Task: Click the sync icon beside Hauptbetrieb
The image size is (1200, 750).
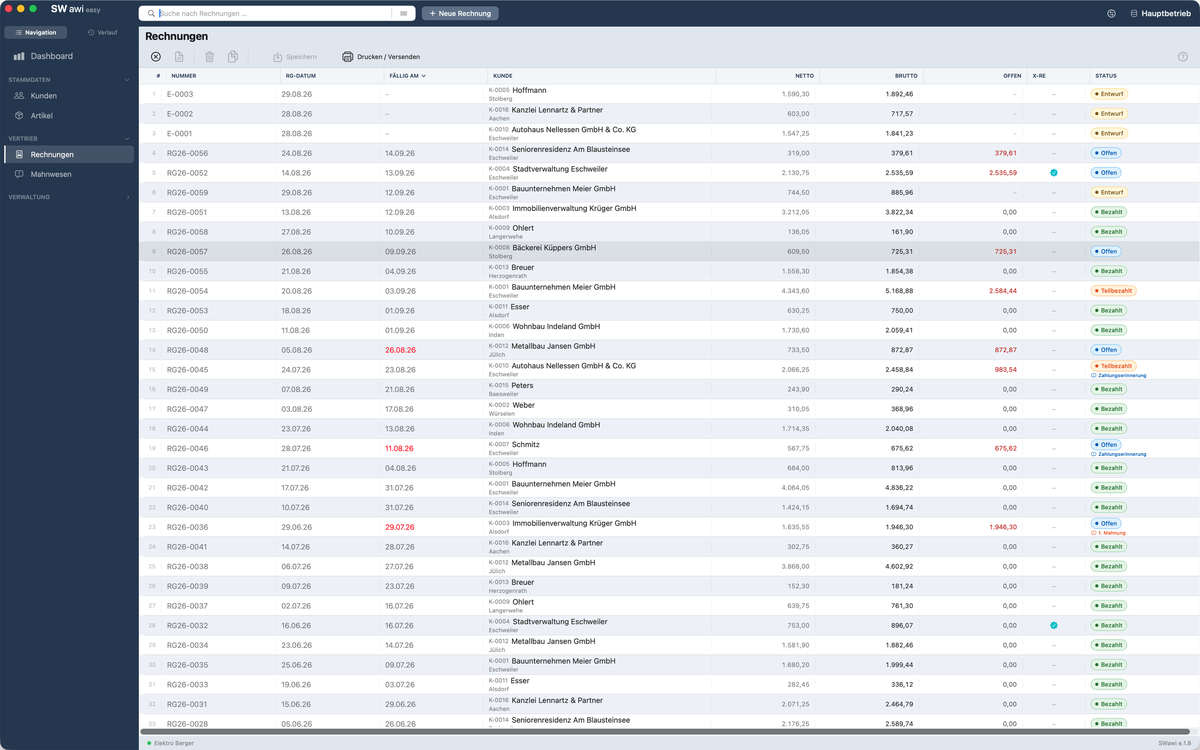Action: 1111,14
